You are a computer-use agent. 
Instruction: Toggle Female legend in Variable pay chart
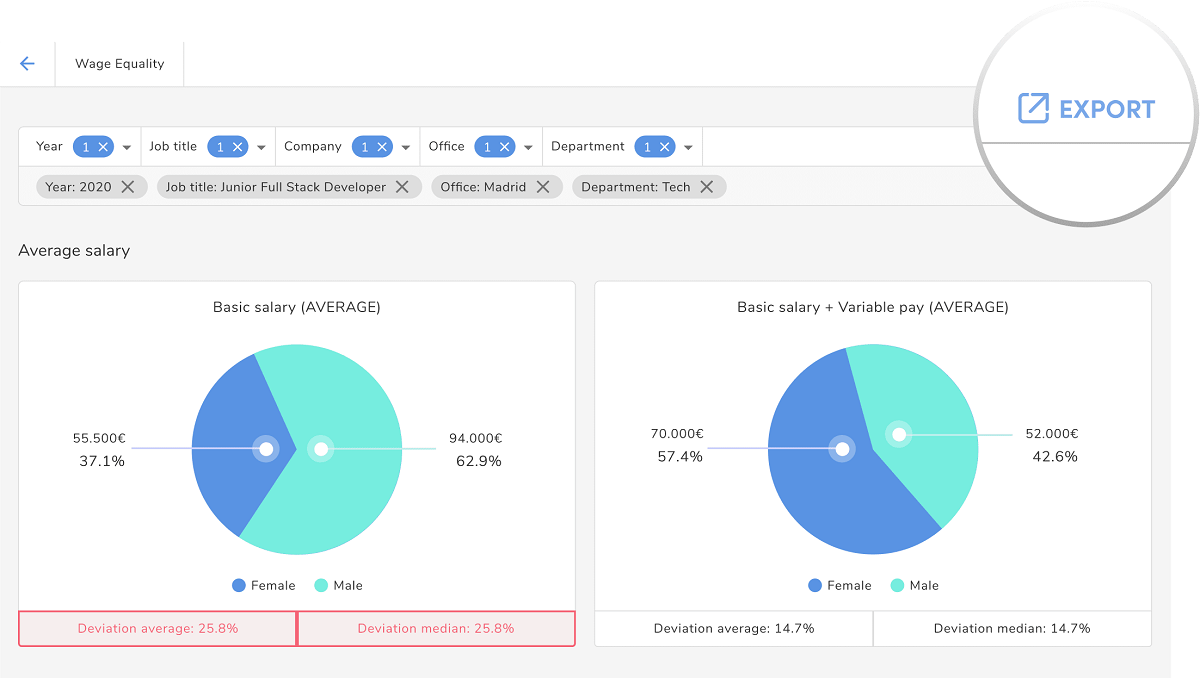click(840, 586)
